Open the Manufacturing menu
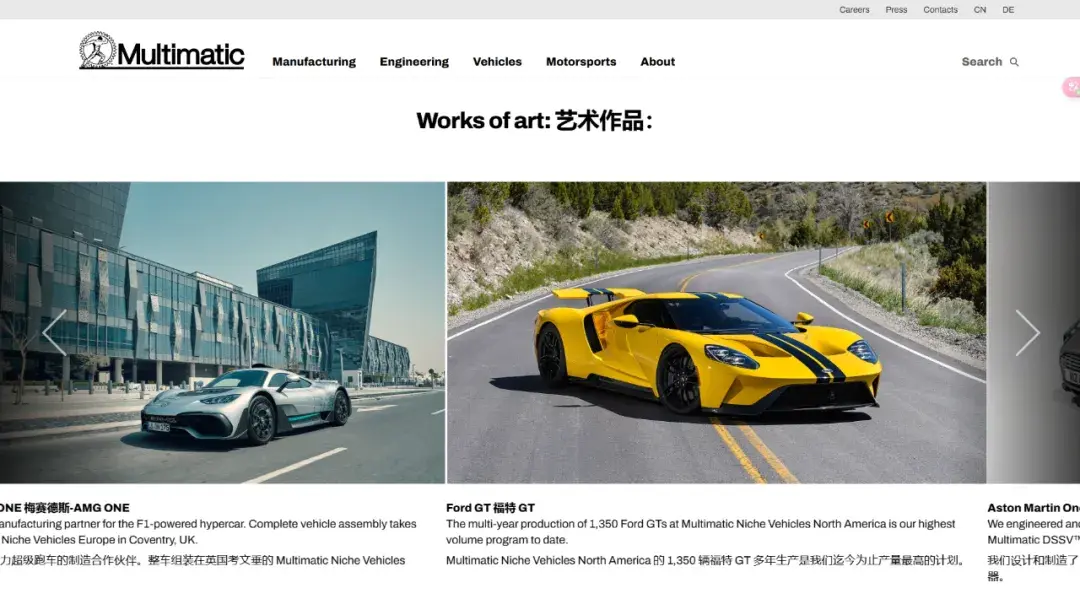 click(x=314, y=62)
